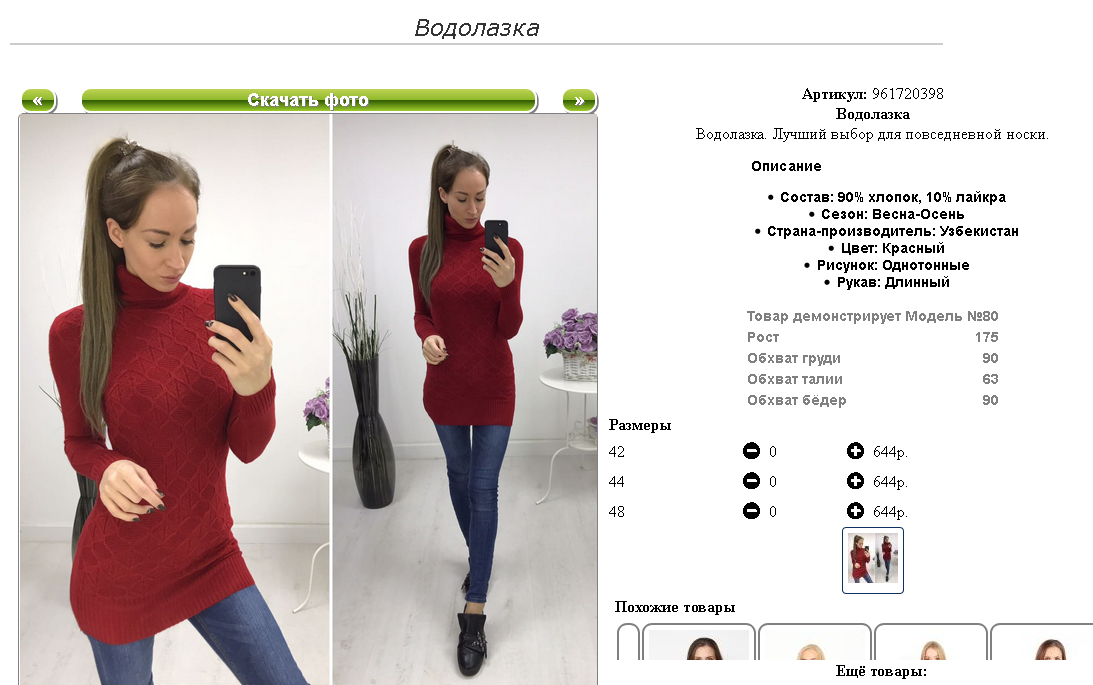
Task: Click the plus icon for size 48
Action: point(855,511)
